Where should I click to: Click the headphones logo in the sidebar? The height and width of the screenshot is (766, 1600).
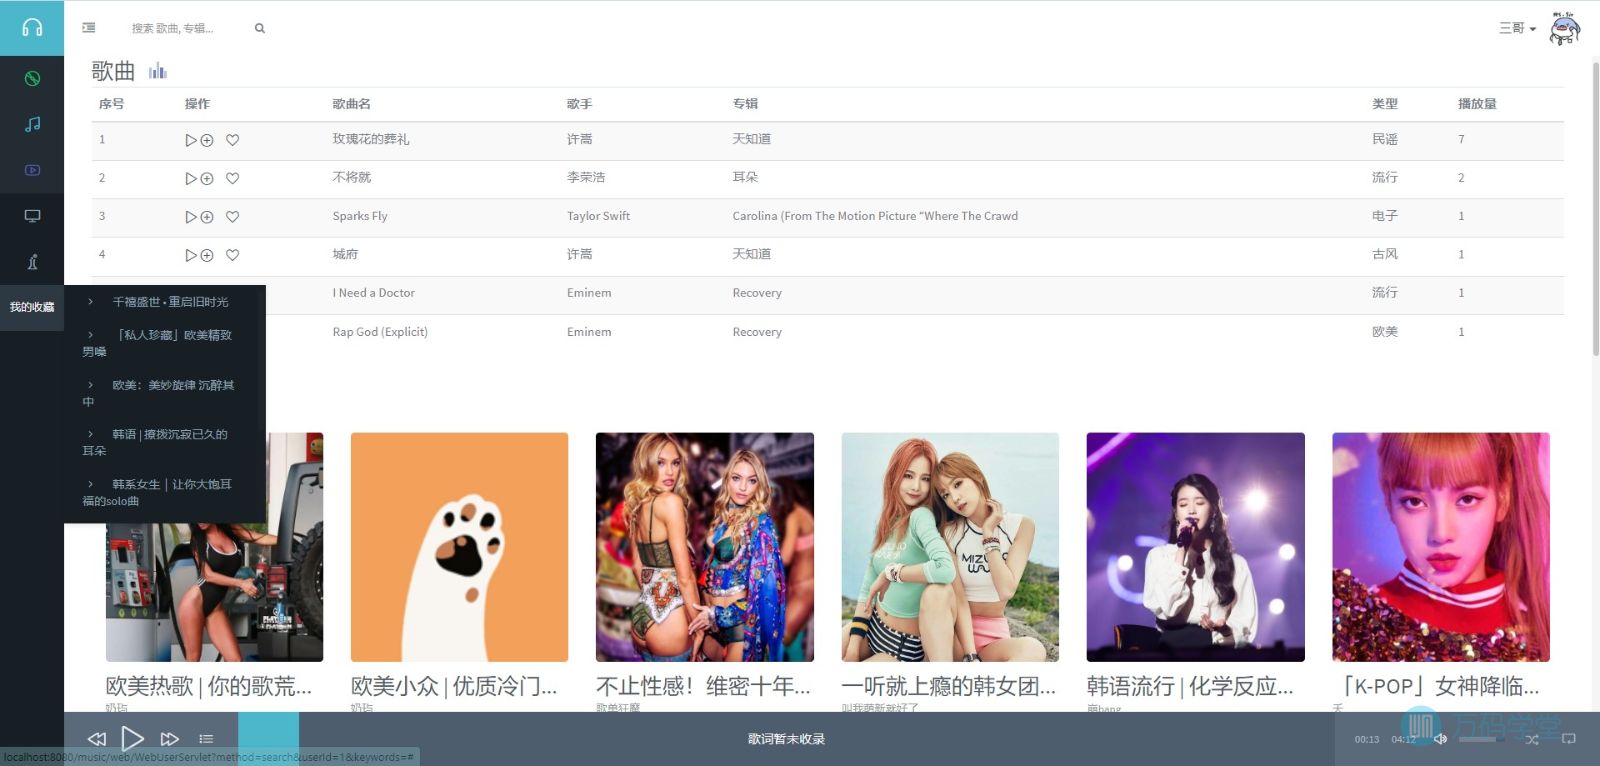click(x=32, y=28)
